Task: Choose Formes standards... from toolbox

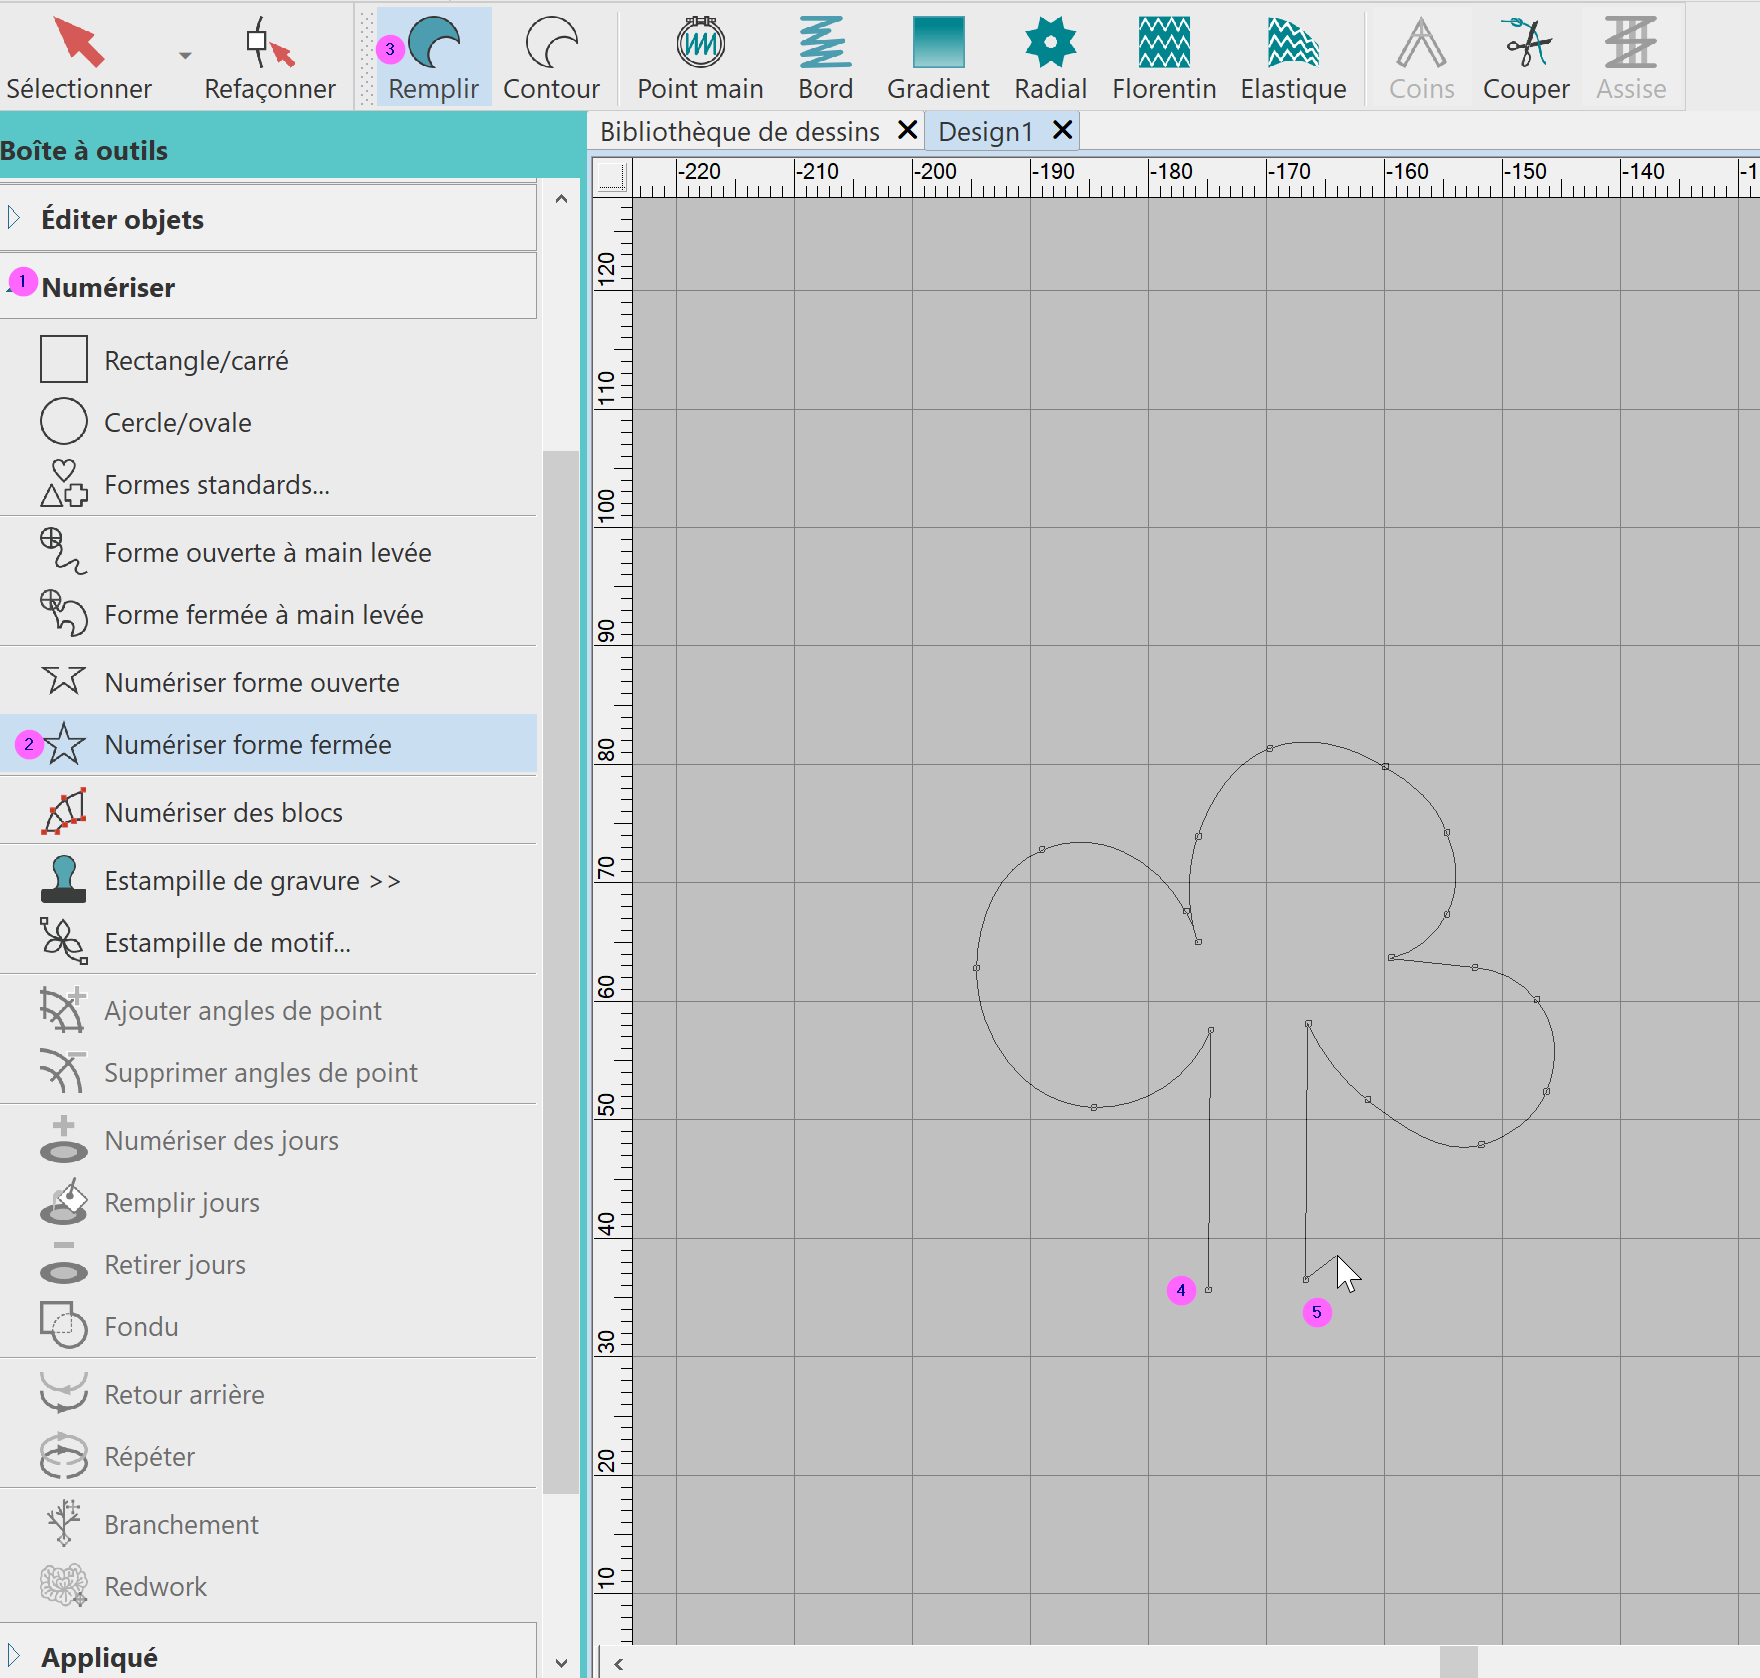Action: (216, 485)
